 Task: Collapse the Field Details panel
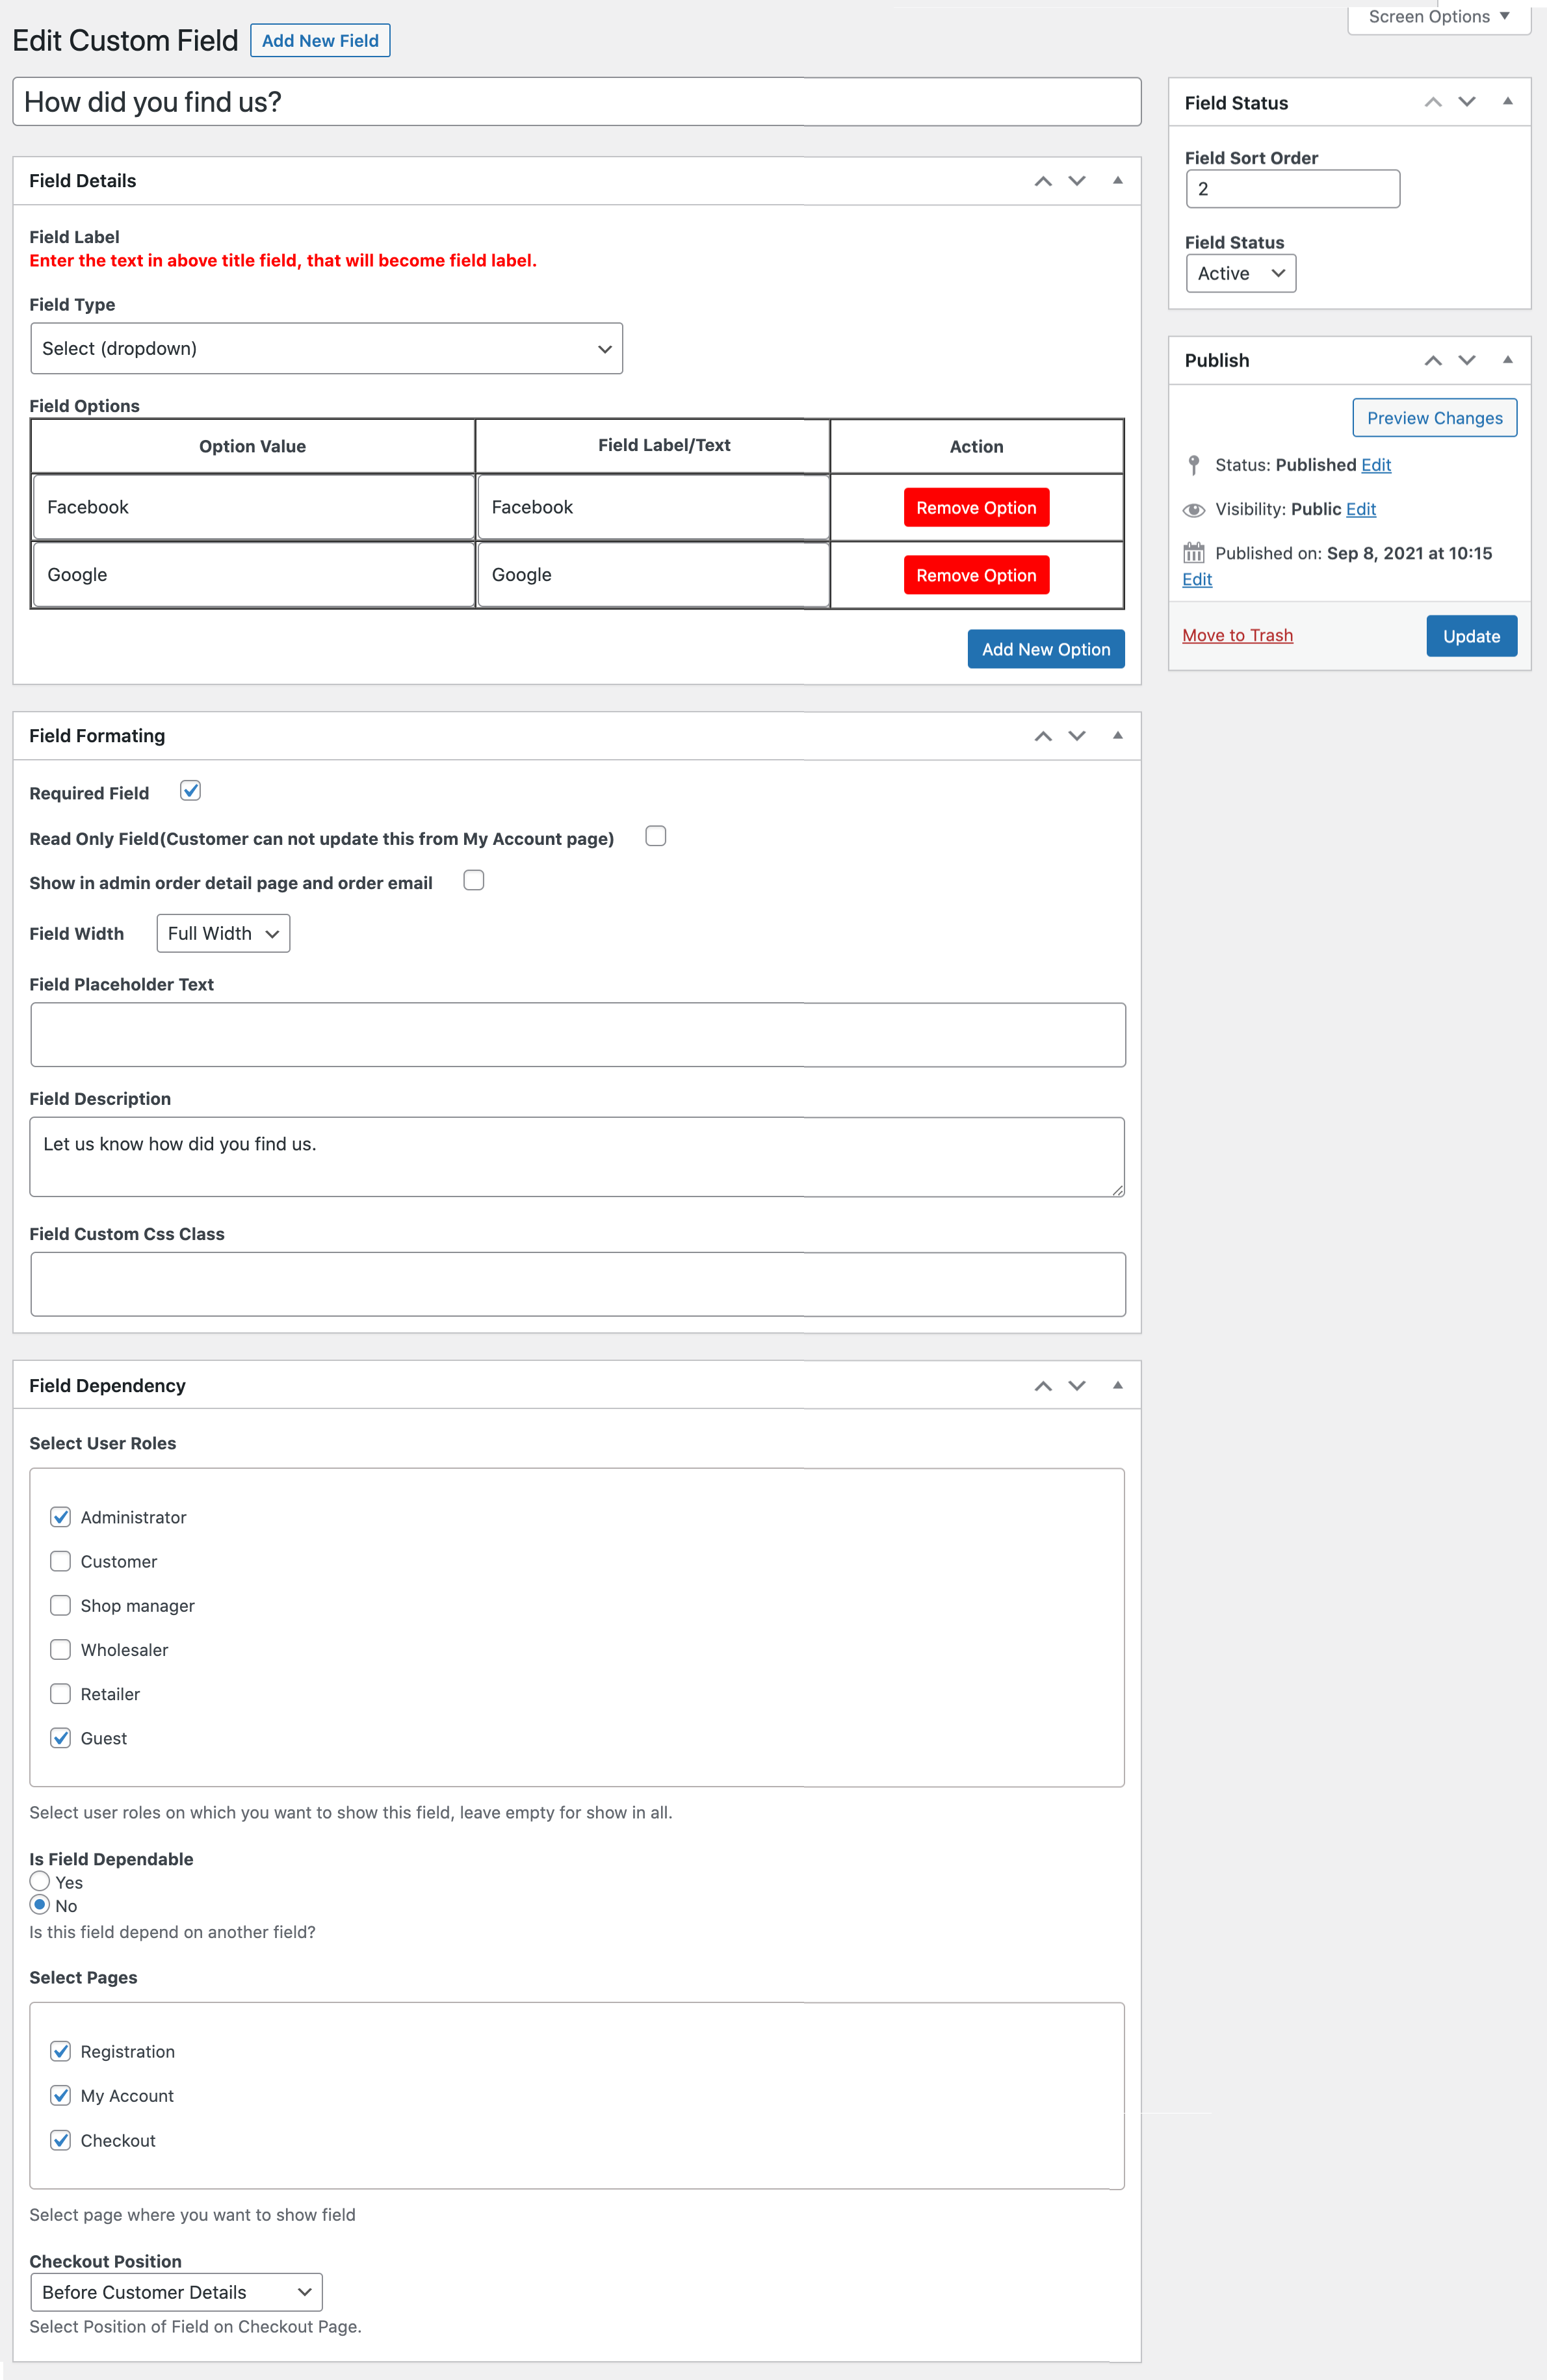tap(1117, 181)
